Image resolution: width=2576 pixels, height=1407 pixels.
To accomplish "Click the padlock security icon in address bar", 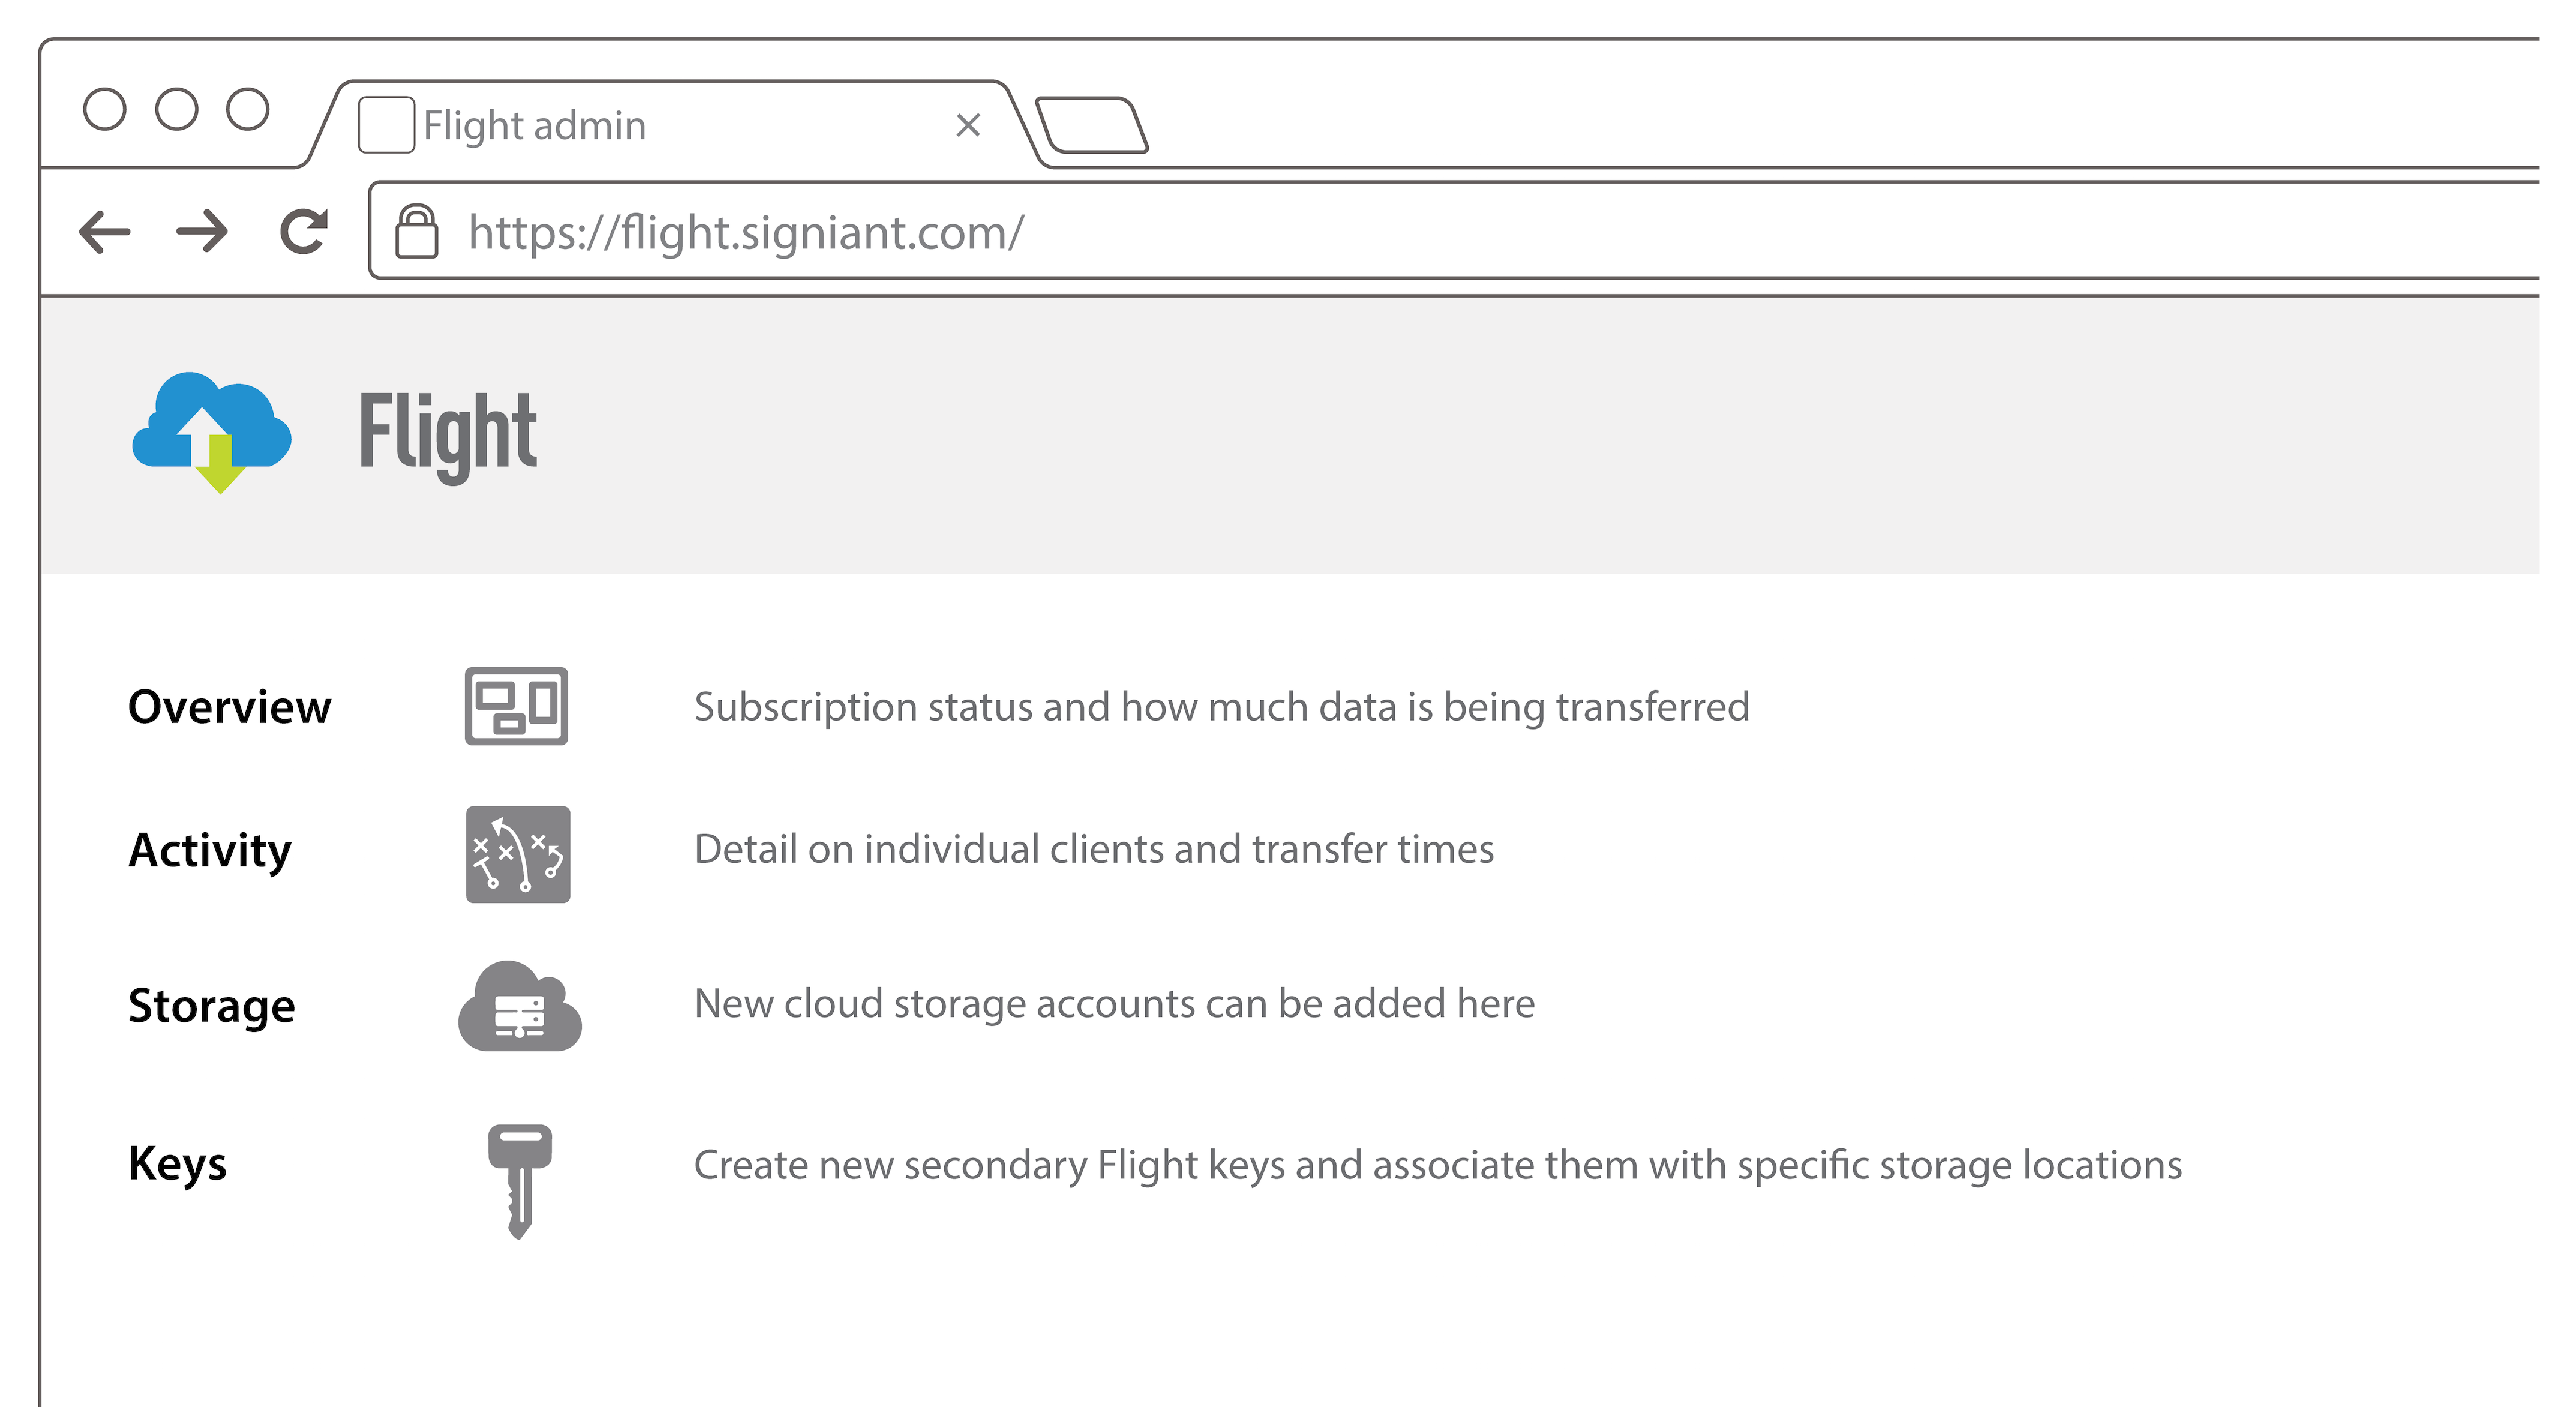I will (416, 231).
